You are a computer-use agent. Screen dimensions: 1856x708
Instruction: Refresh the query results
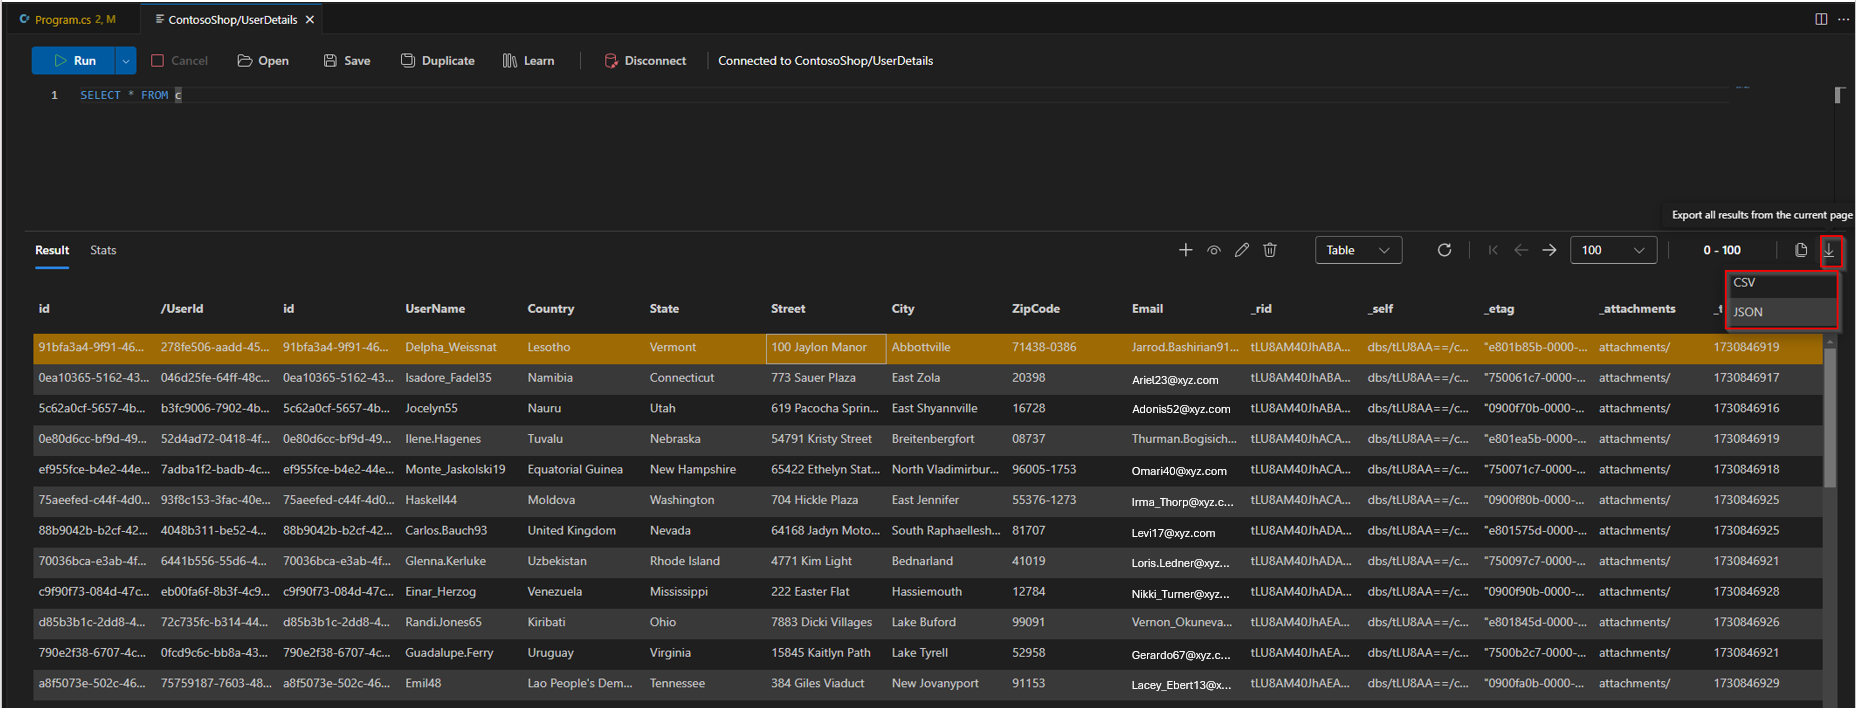[x=1444, y=250]
